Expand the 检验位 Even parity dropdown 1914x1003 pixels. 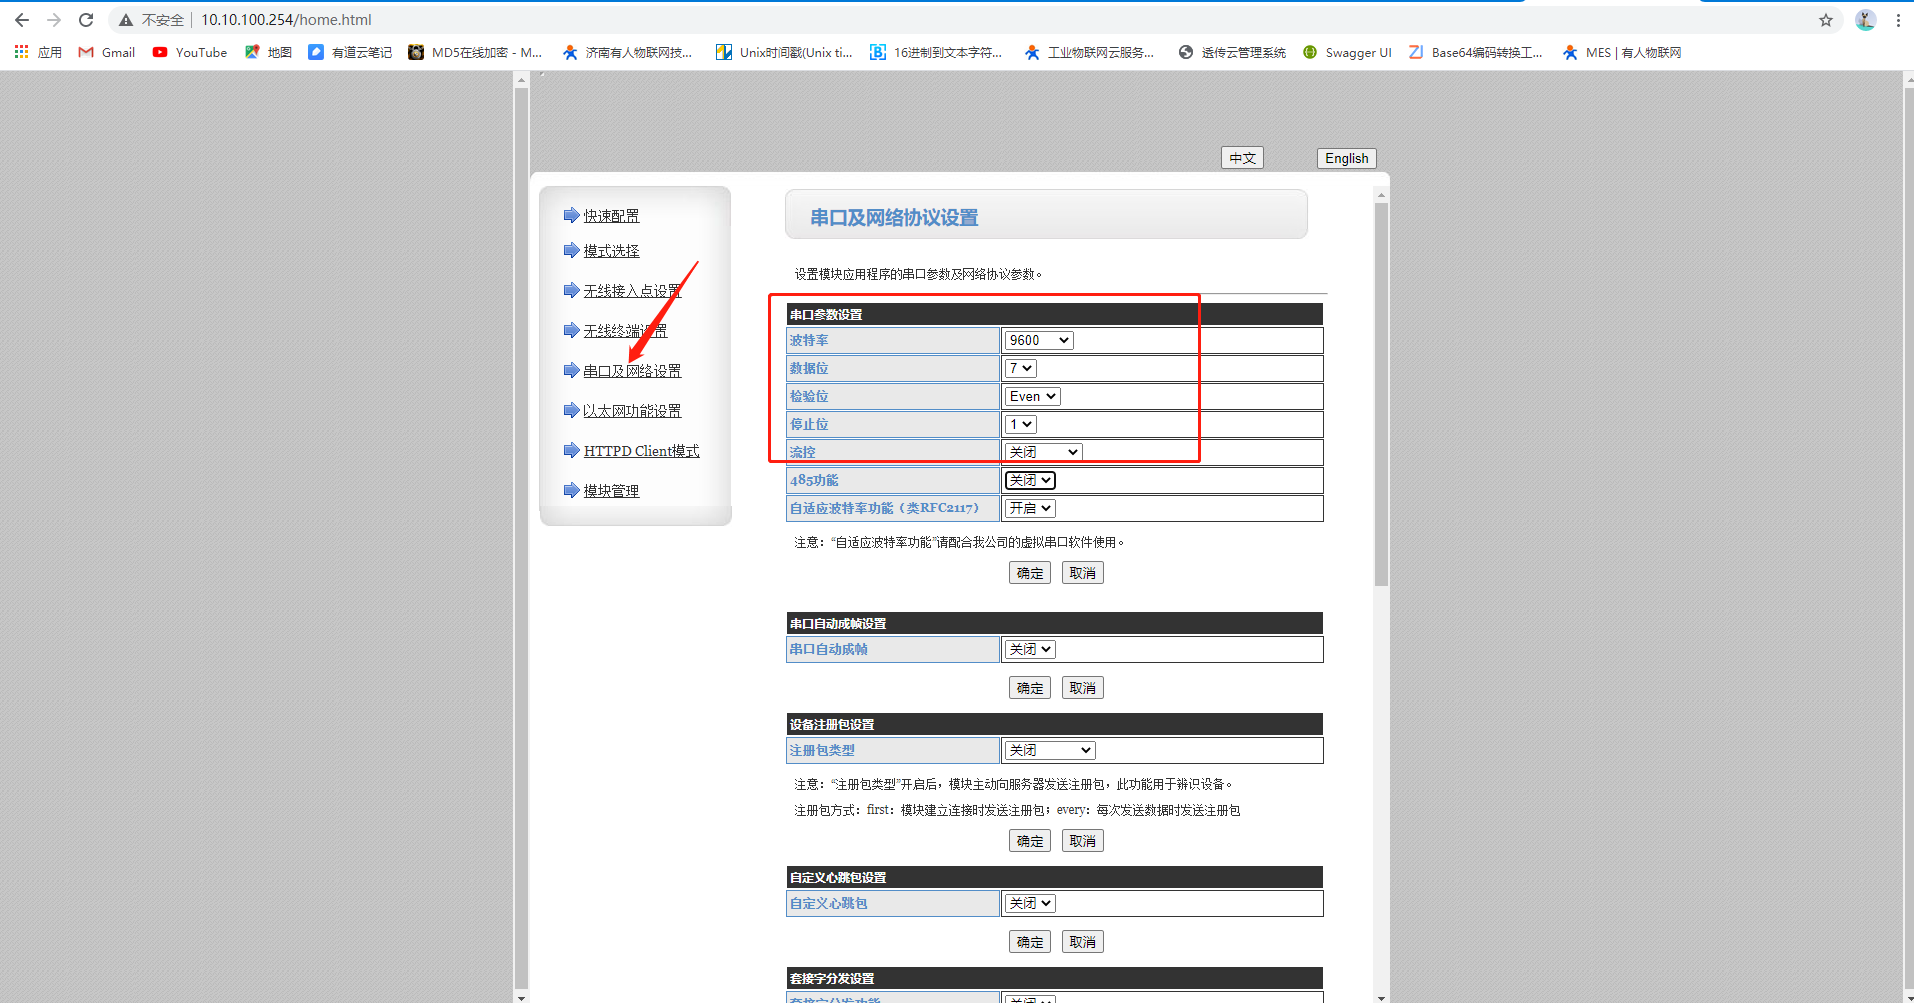(1032, 397)
